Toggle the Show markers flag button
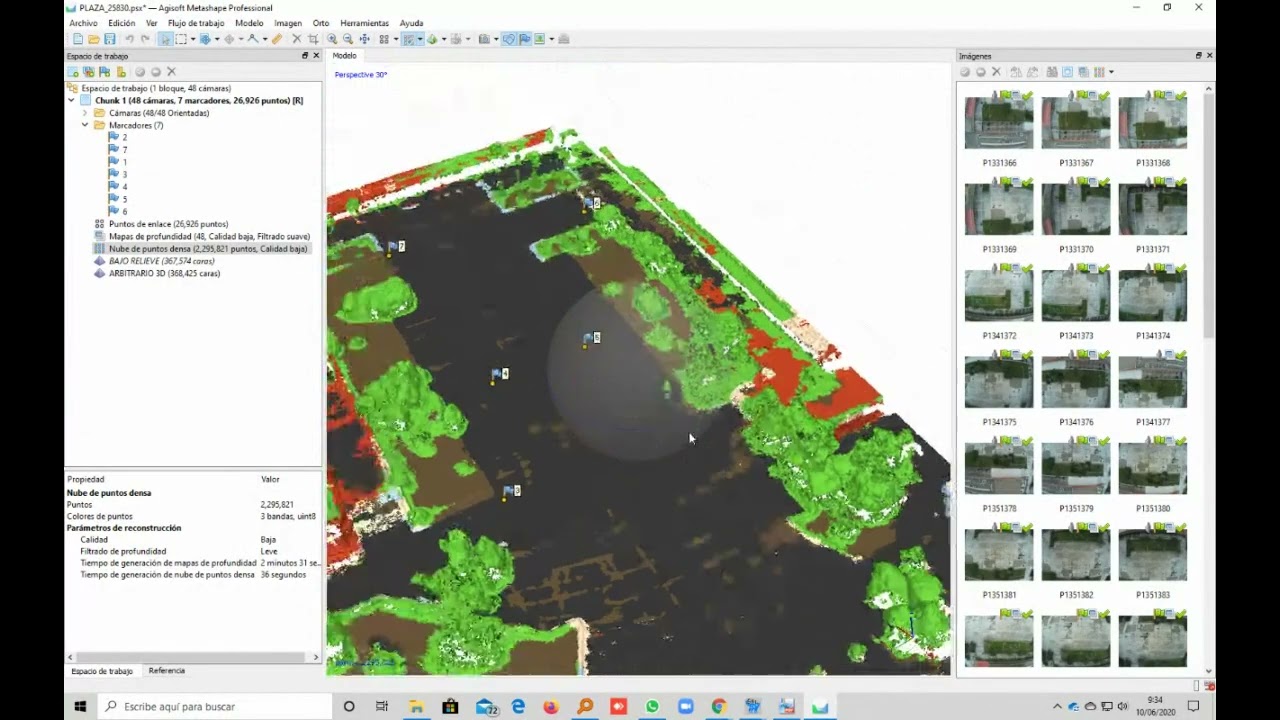The height and width of the screenshot is (720, 1280). pyautogui.click(x=524, y=39)
